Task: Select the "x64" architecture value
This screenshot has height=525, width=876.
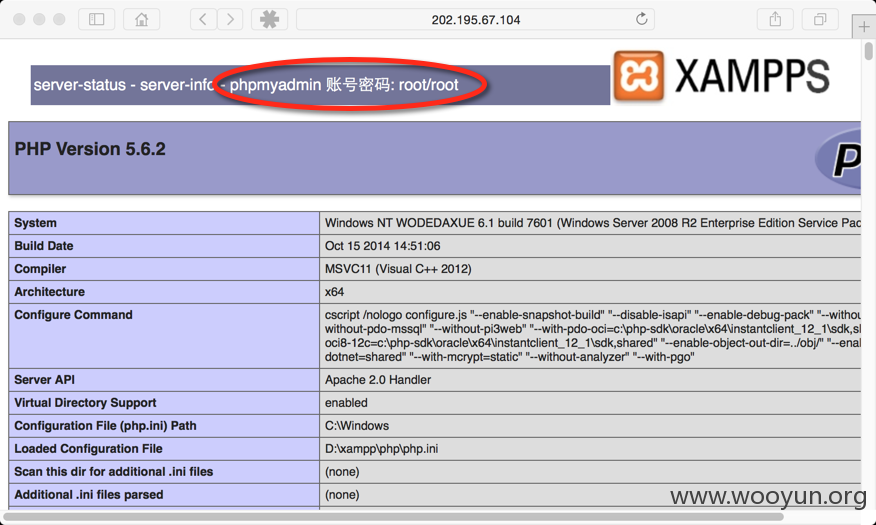Action: click(x=335, y=292)
